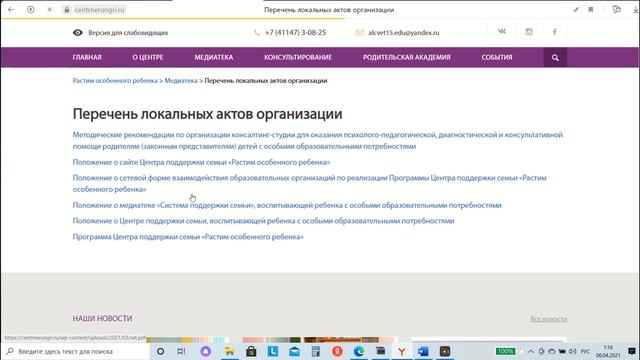This screenshot has height=360, width=640.
Task: Open the КОНСУЛЬТИРОВАНИЕ menu item
Action: click(x=298, y=58)
